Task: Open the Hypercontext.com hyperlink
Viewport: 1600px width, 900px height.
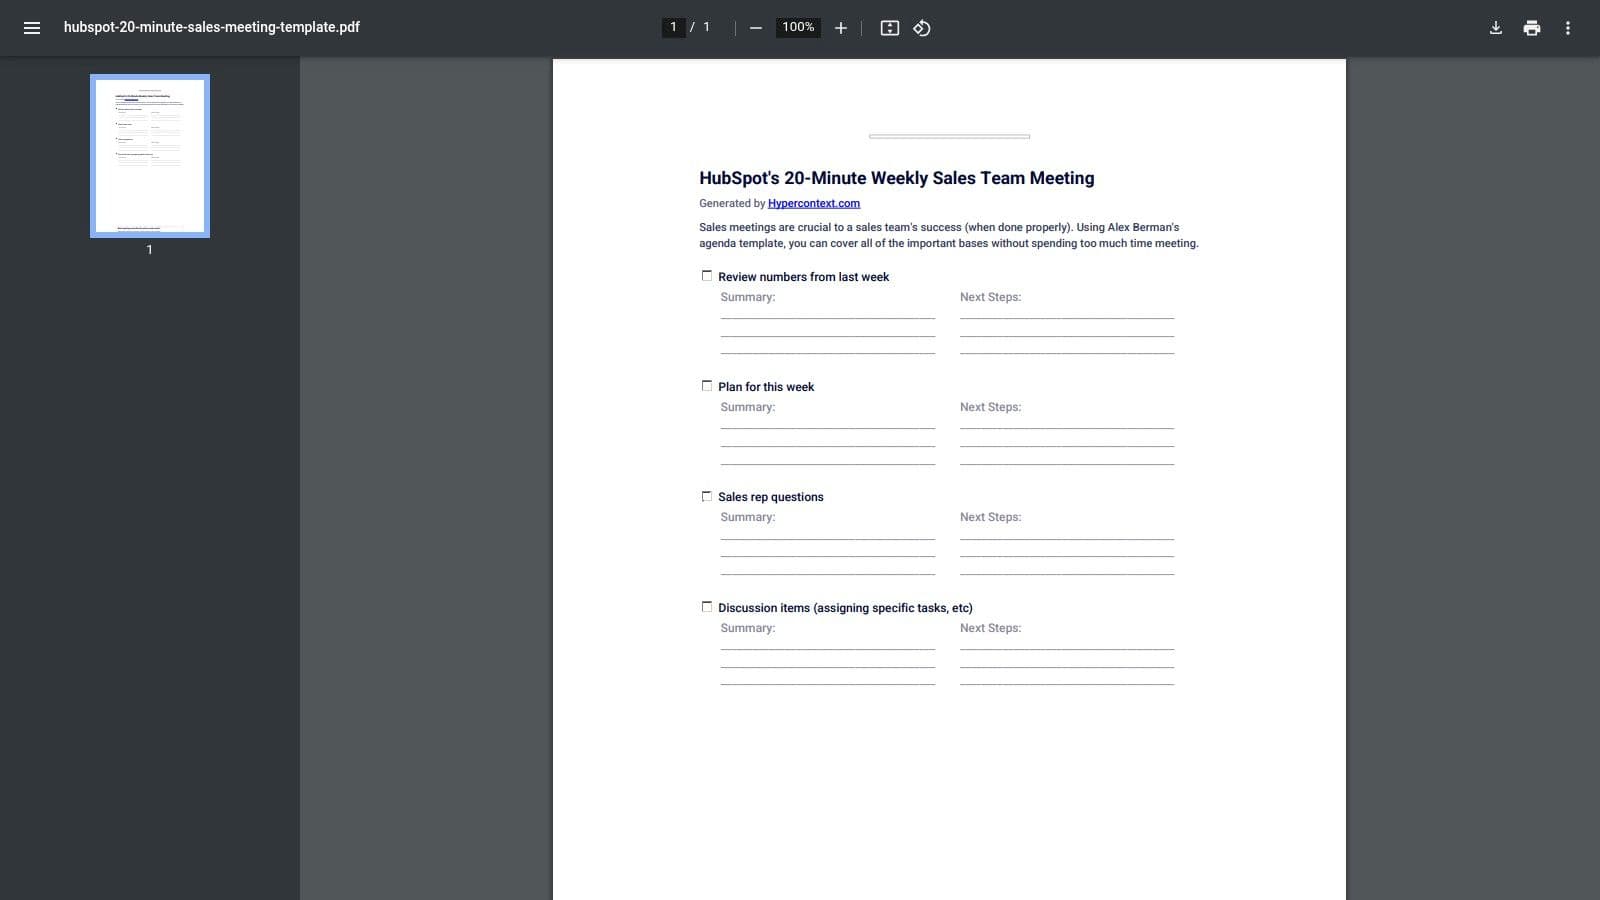Action: click(x=813, y=203)
